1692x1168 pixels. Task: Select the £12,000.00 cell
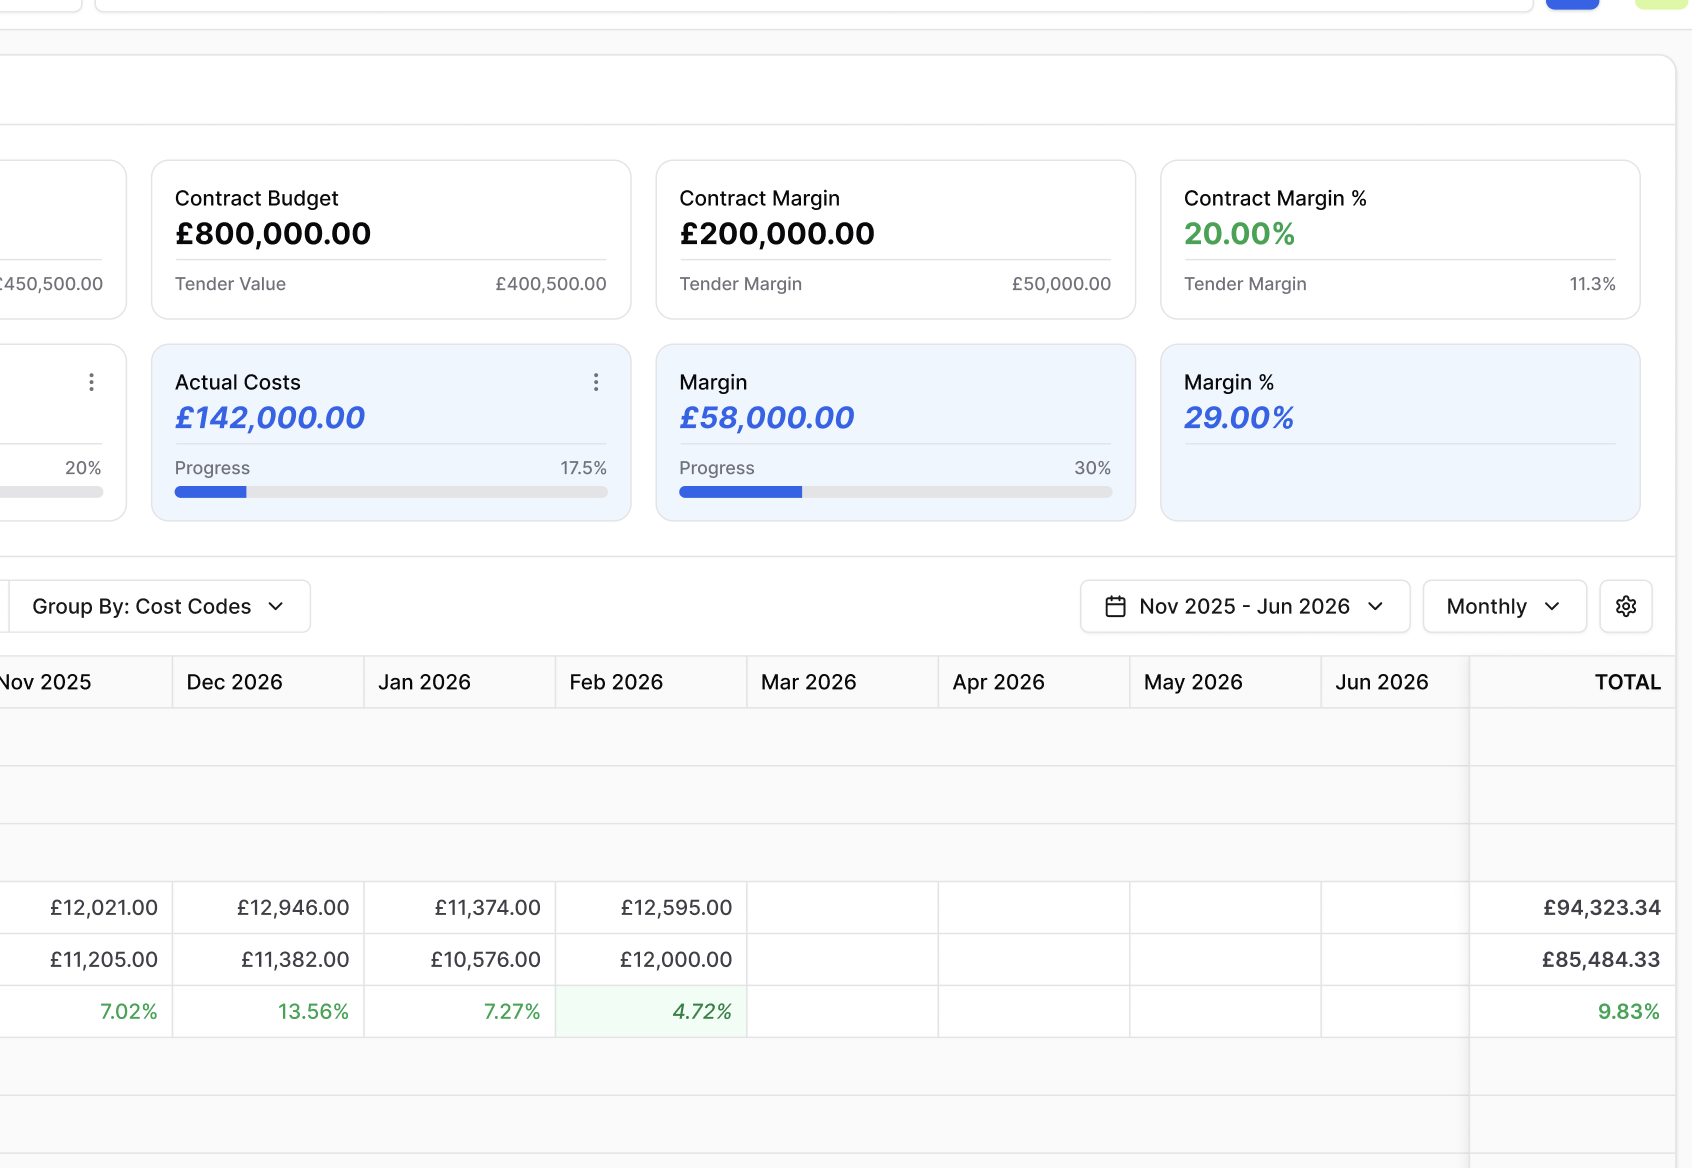(x=651, y=960)
